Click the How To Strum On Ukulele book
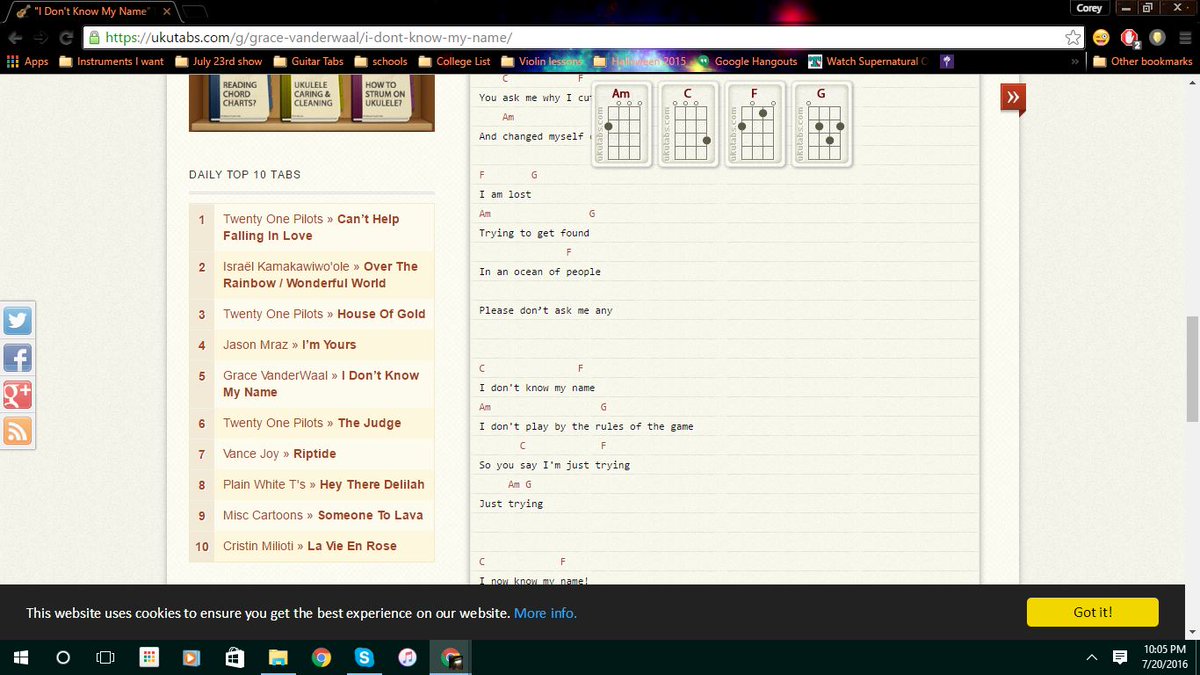This screenshot has width=1200, height=675. [x=385, y=98]
